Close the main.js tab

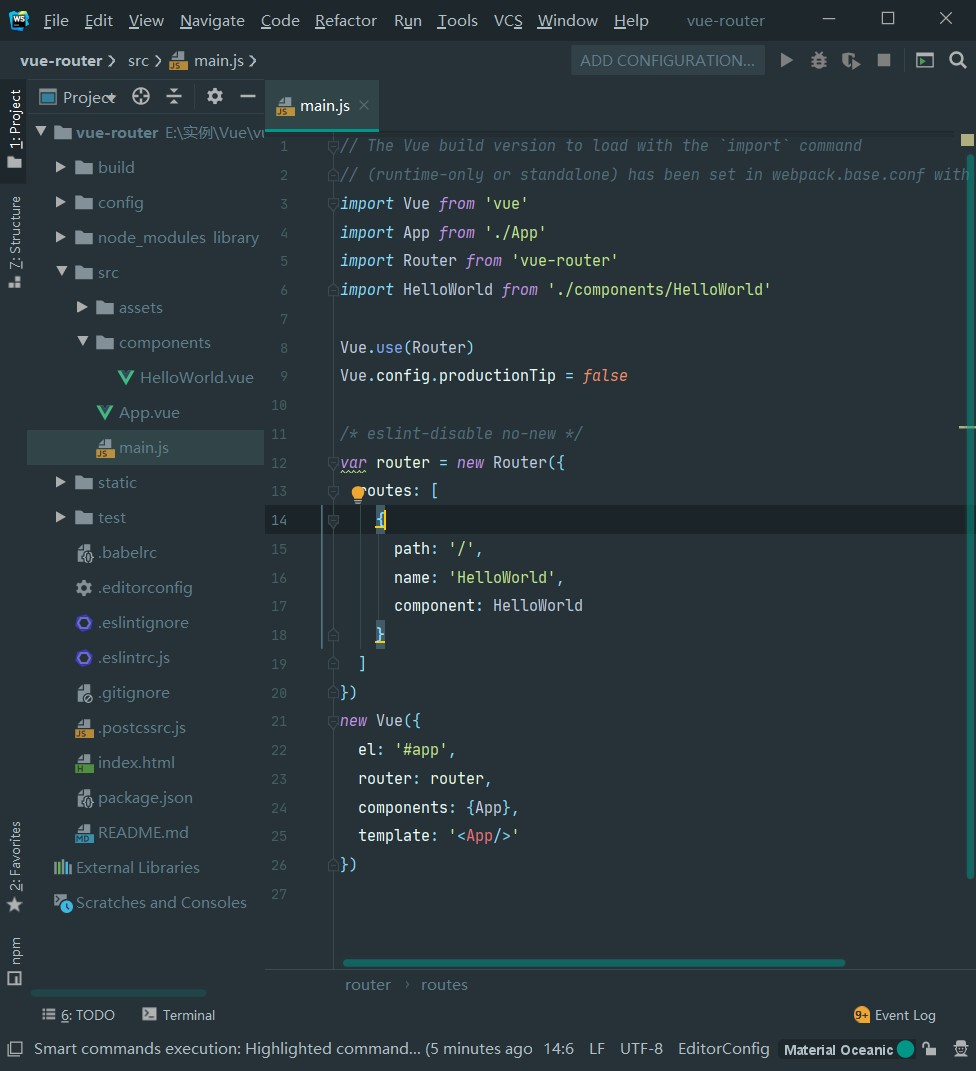[x=364, y=105]
